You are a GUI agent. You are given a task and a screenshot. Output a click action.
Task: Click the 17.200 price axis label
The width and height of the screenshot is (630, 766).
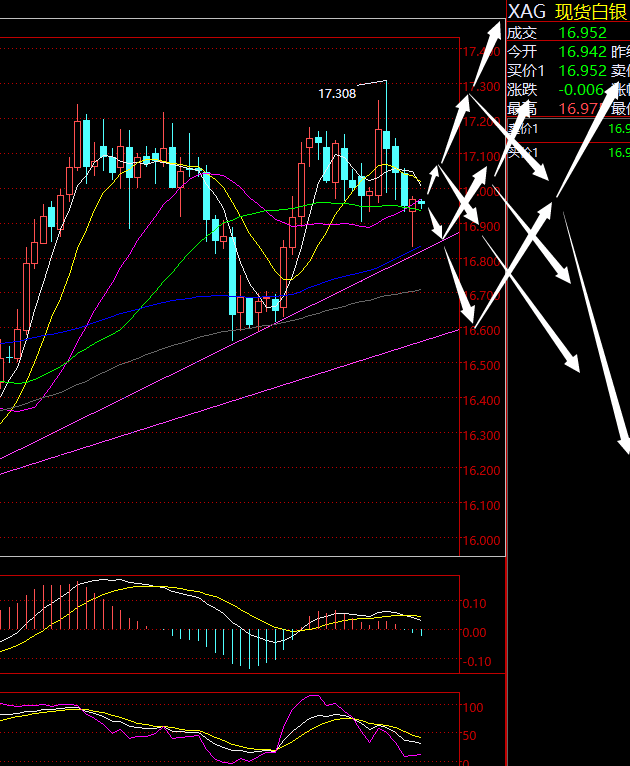tap(481, 121)
